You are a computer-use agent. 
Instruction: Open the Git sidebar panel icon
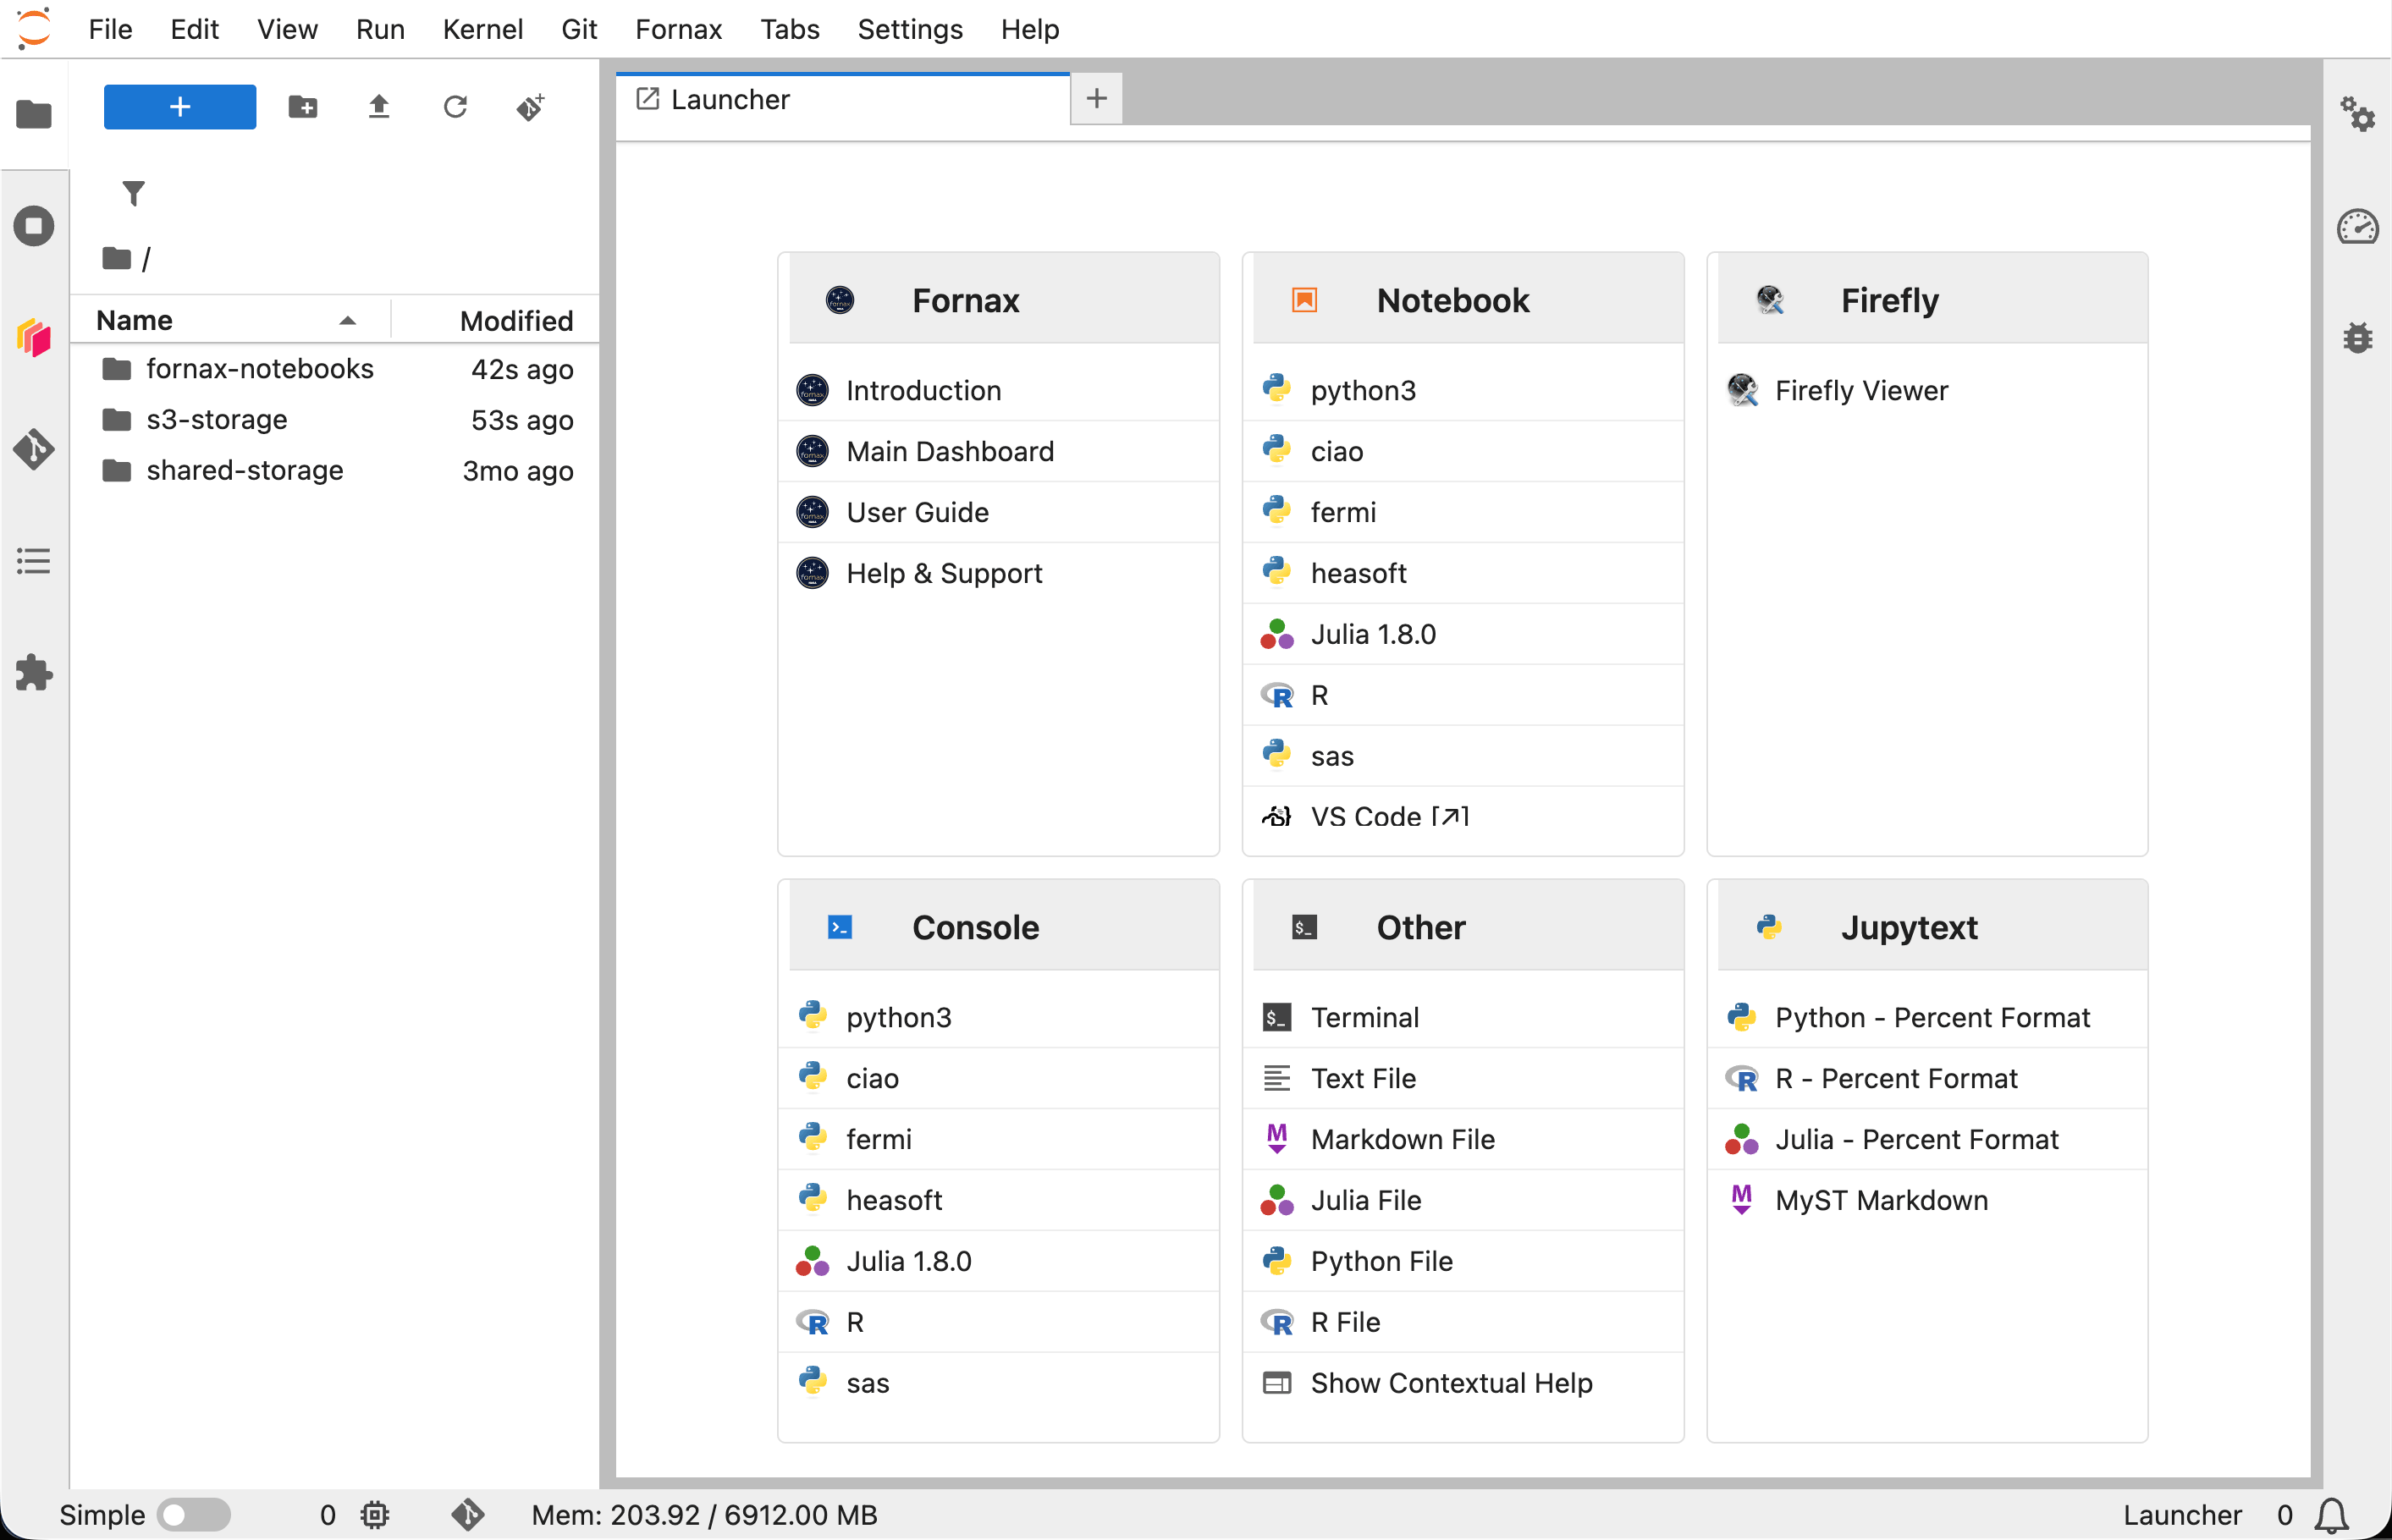(x=33, y=450)
